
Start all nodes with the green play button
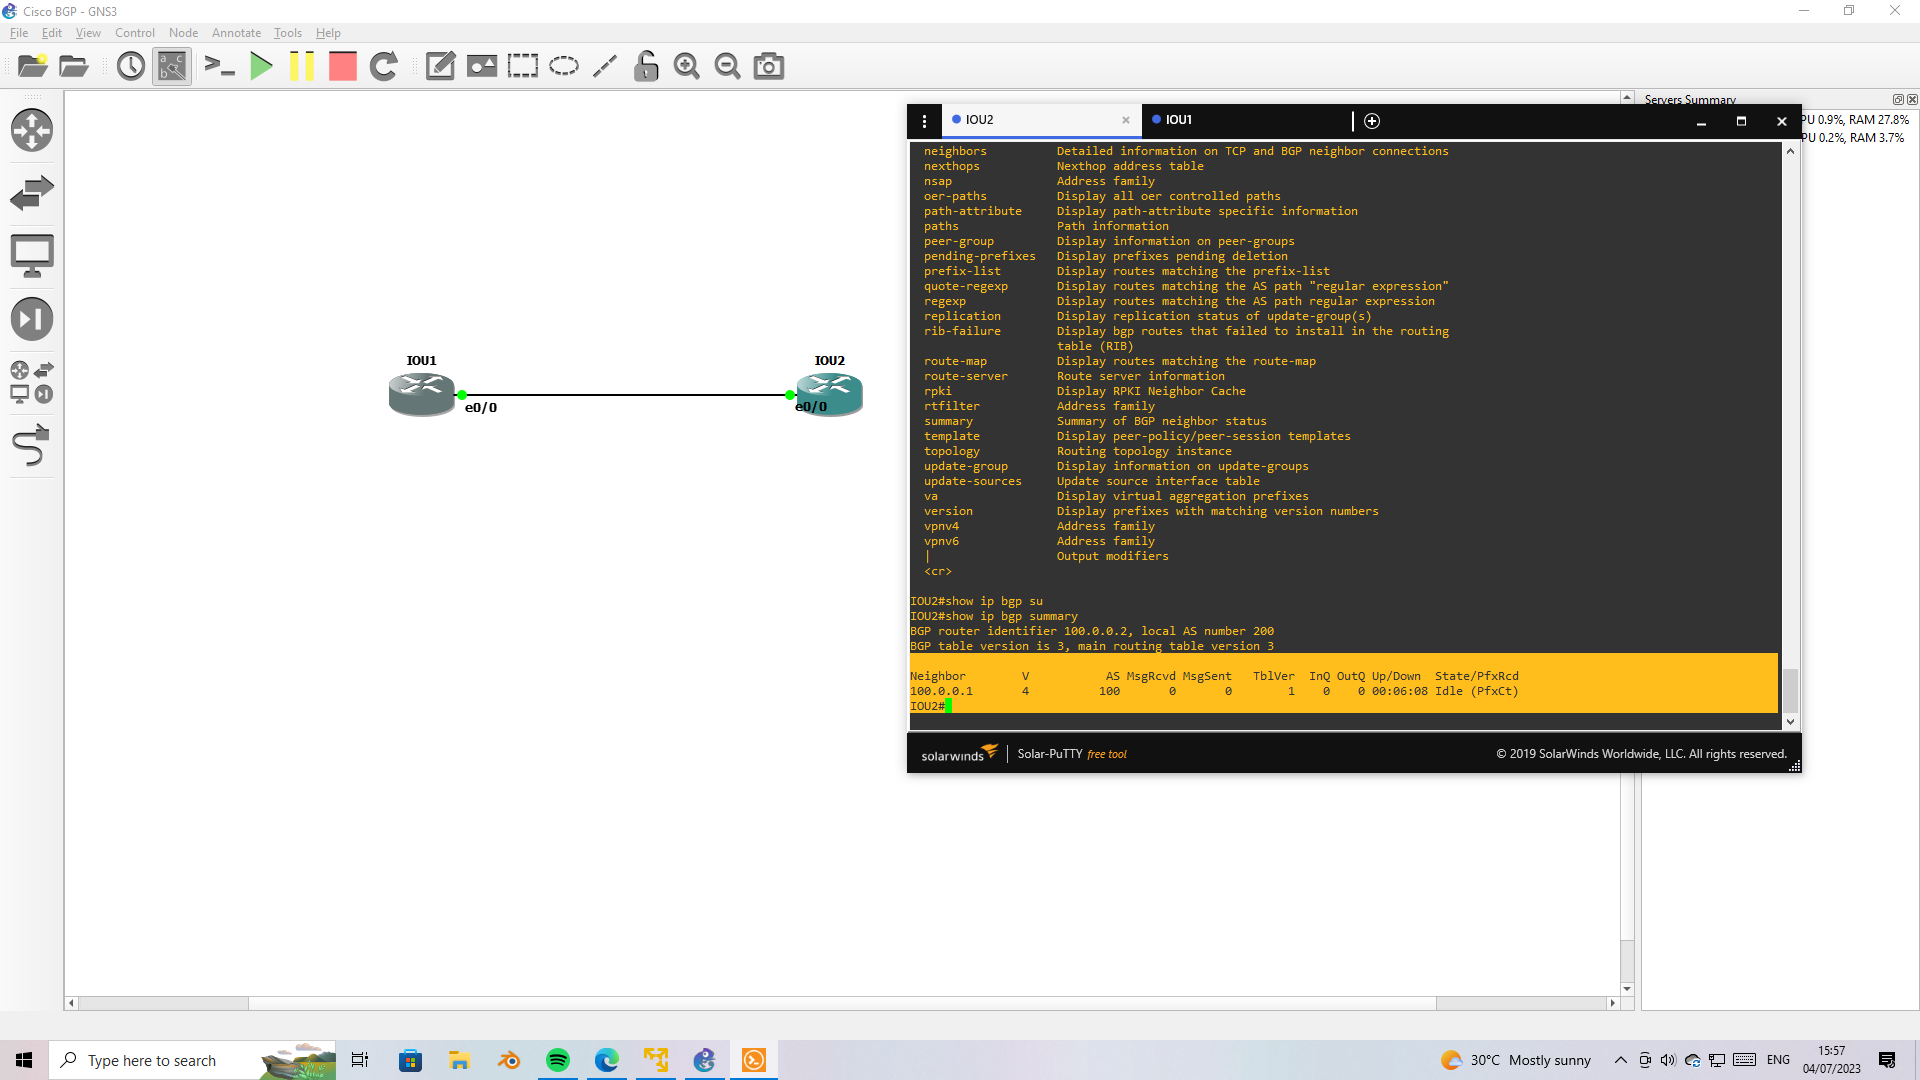point(261,66)
